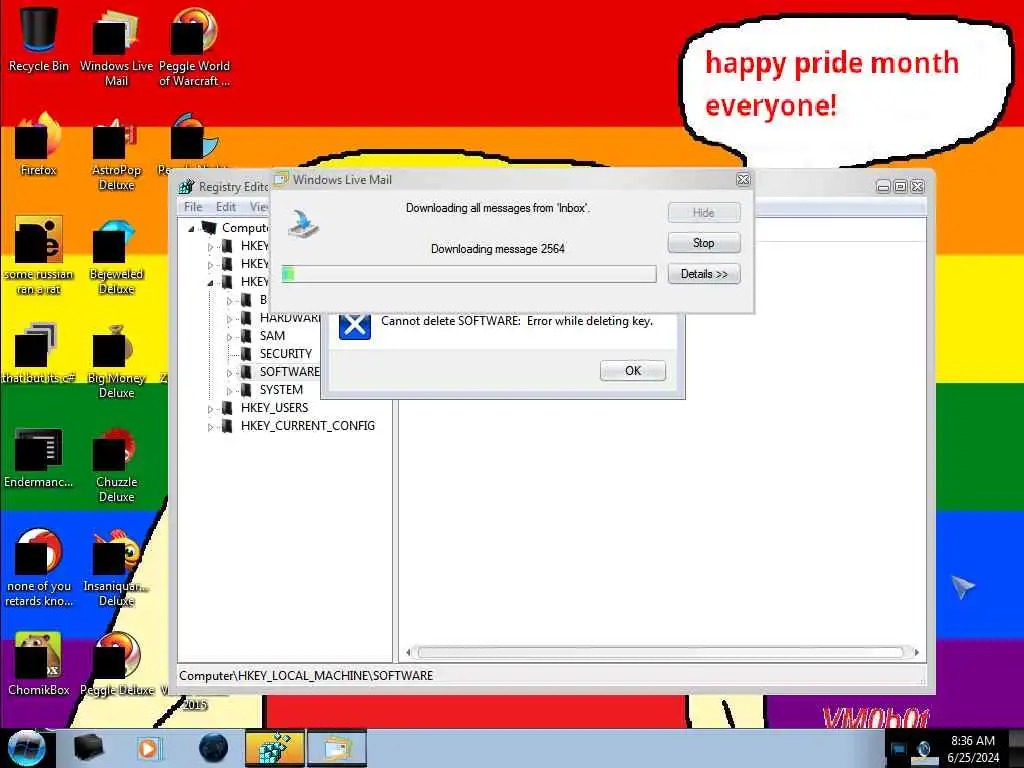
Task: Click 'Cannot delete SOFTWARE' error message text
Action: [x=517, y=321]
